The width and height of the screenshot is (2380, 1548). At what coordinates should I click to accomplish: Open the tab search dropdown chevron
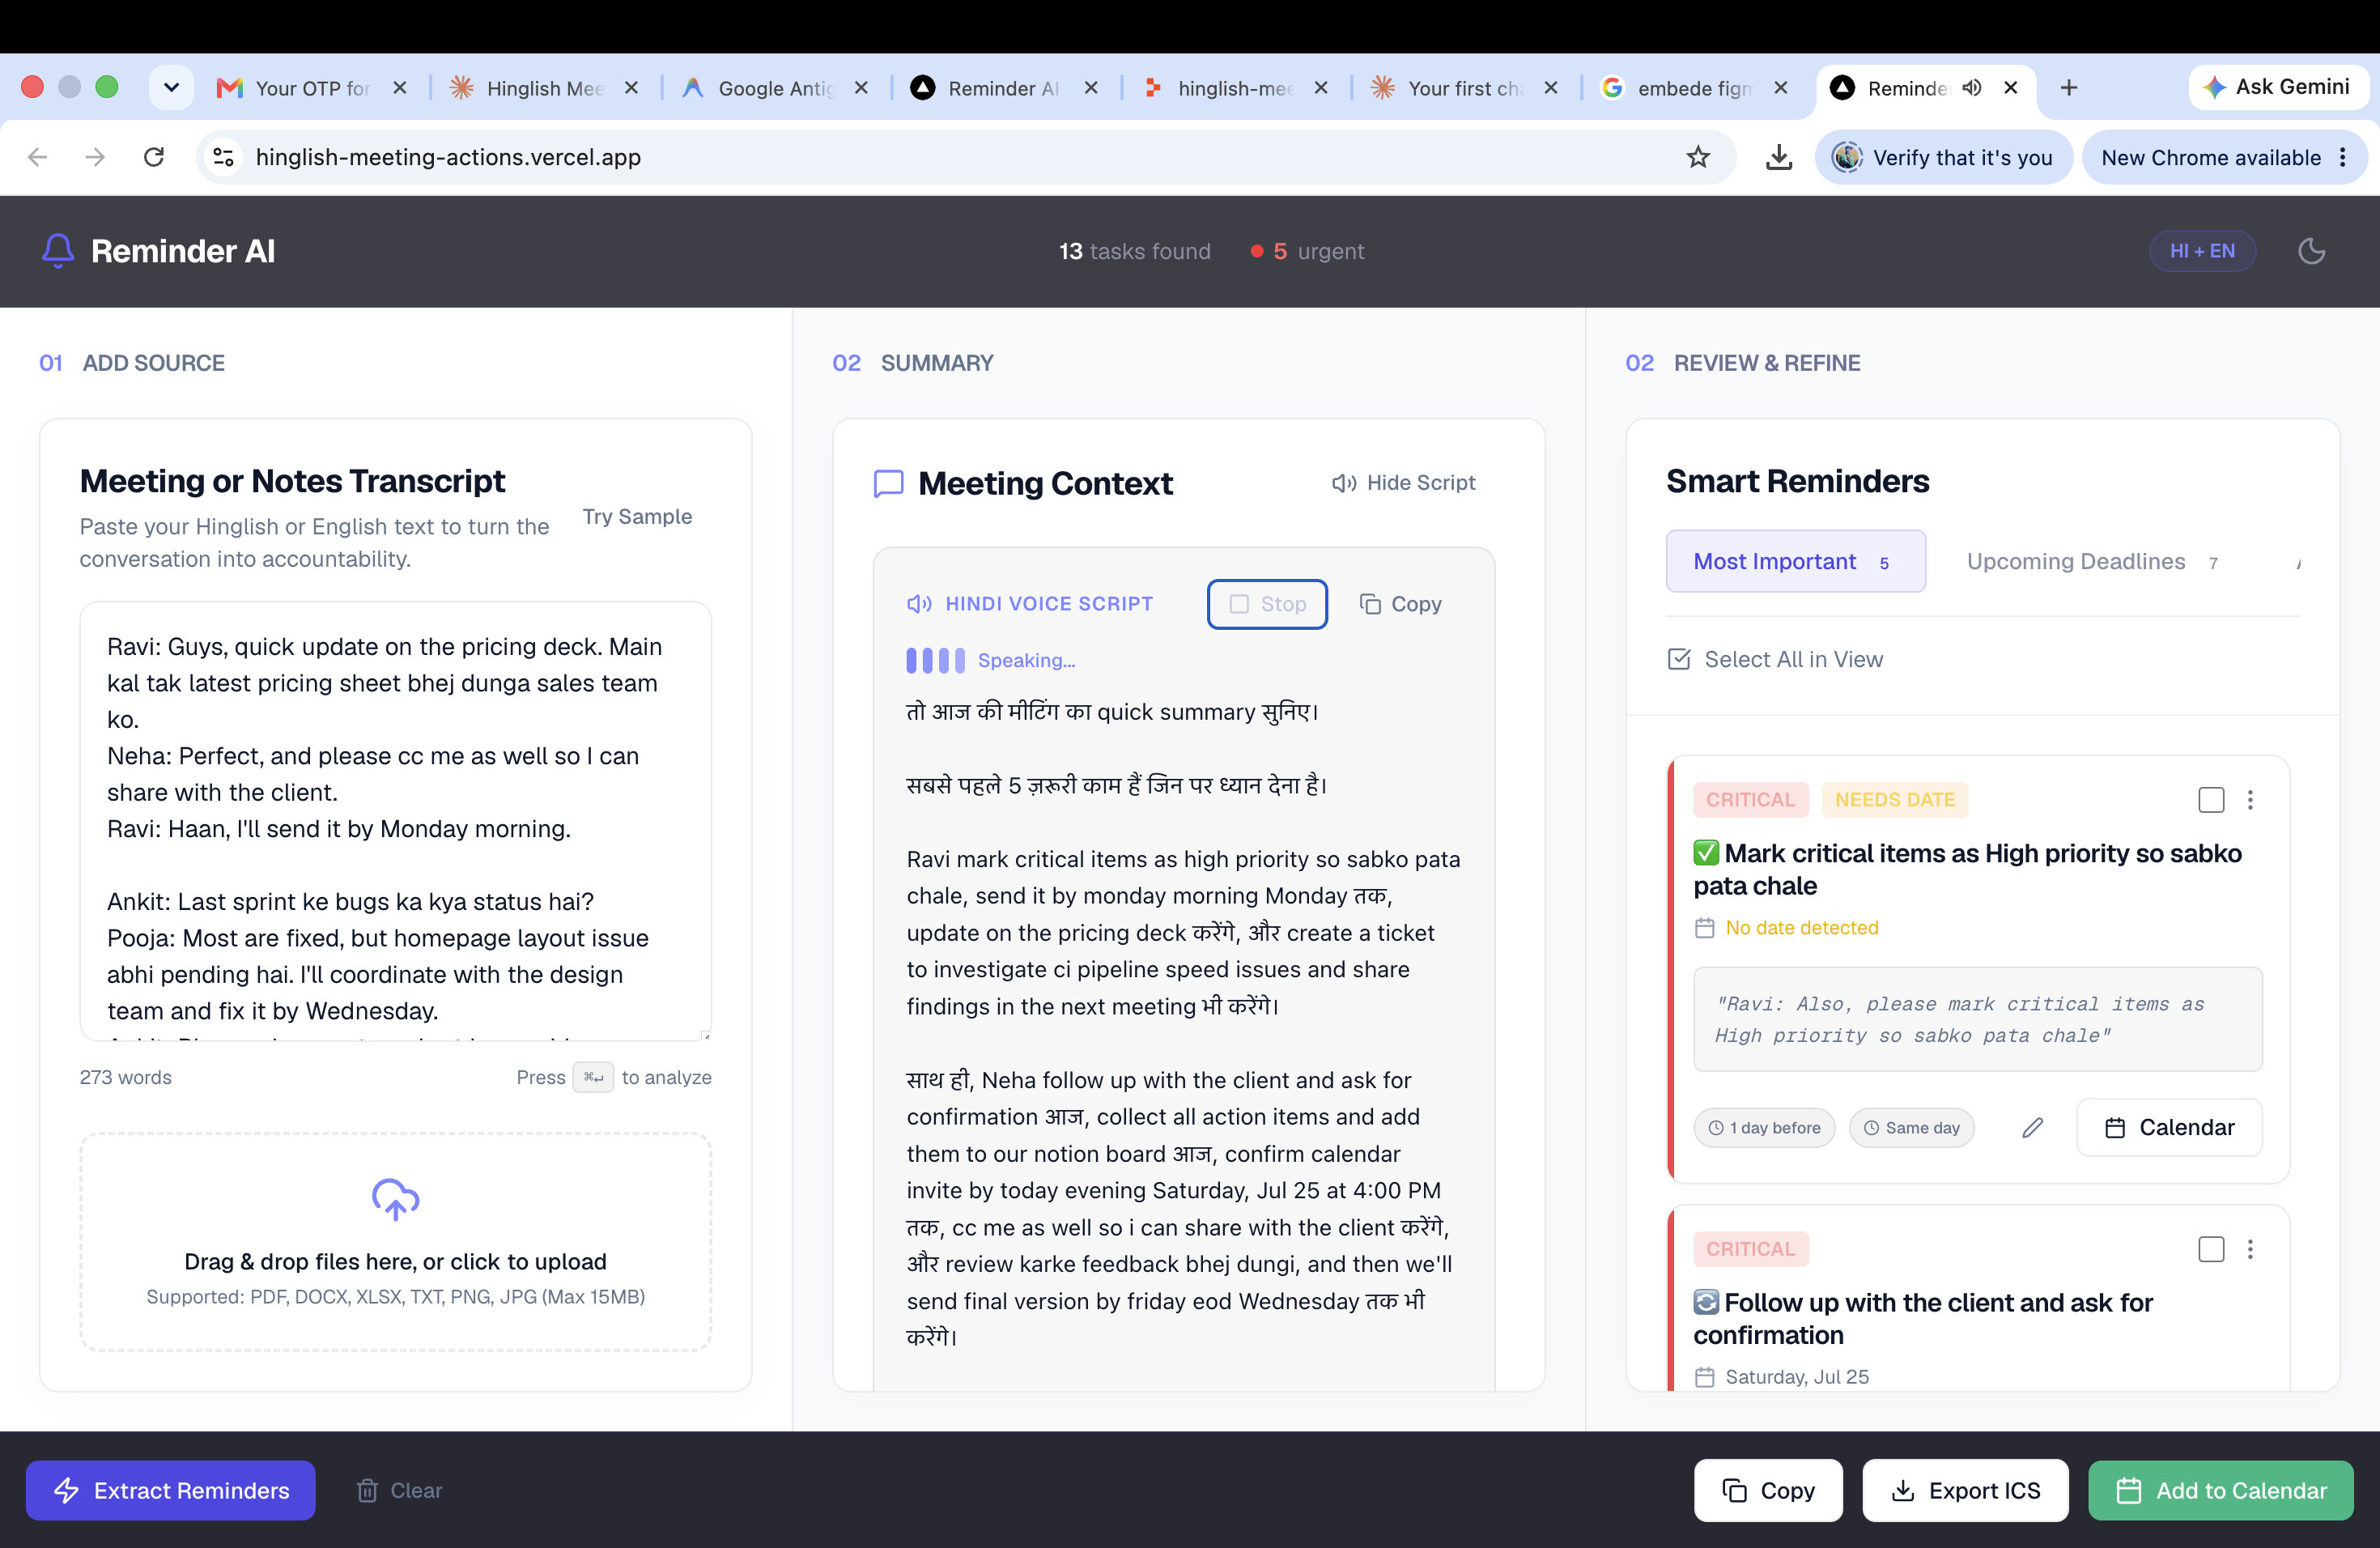(x=171, y=87)
